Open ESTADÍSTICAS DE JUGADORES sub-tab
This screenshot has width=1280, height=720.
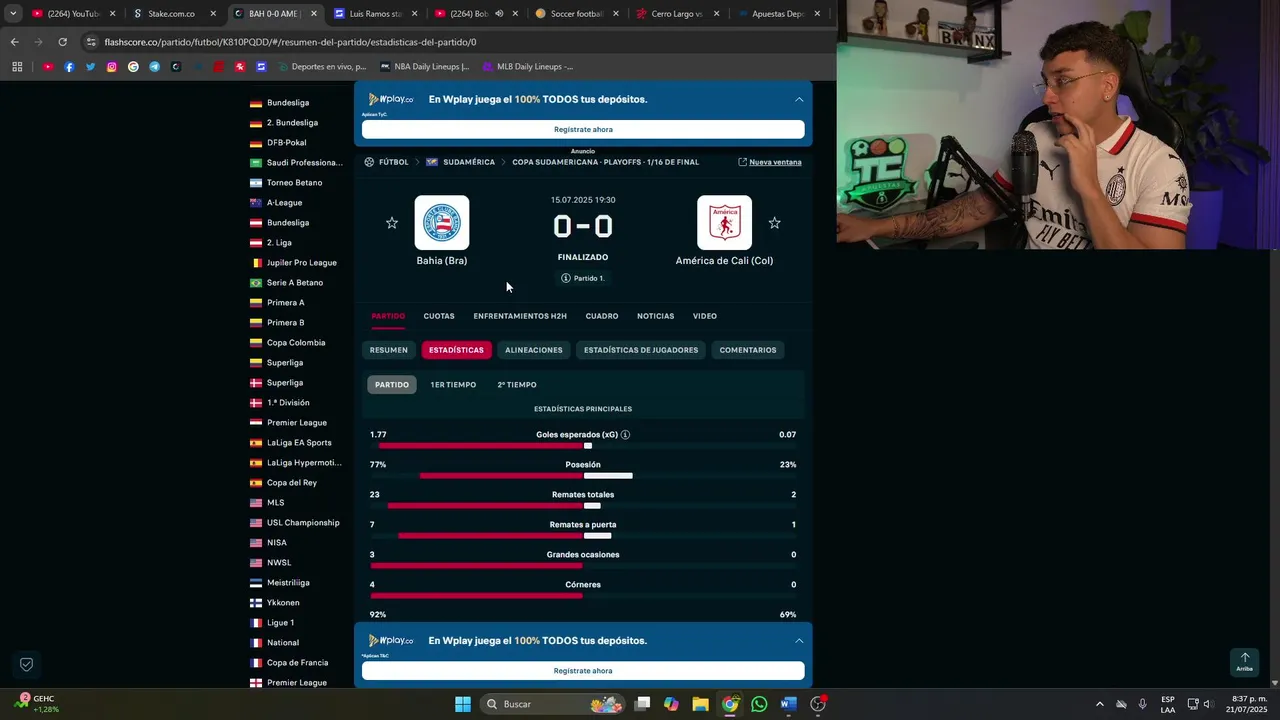pyautogui.click(x=641, y=350)
